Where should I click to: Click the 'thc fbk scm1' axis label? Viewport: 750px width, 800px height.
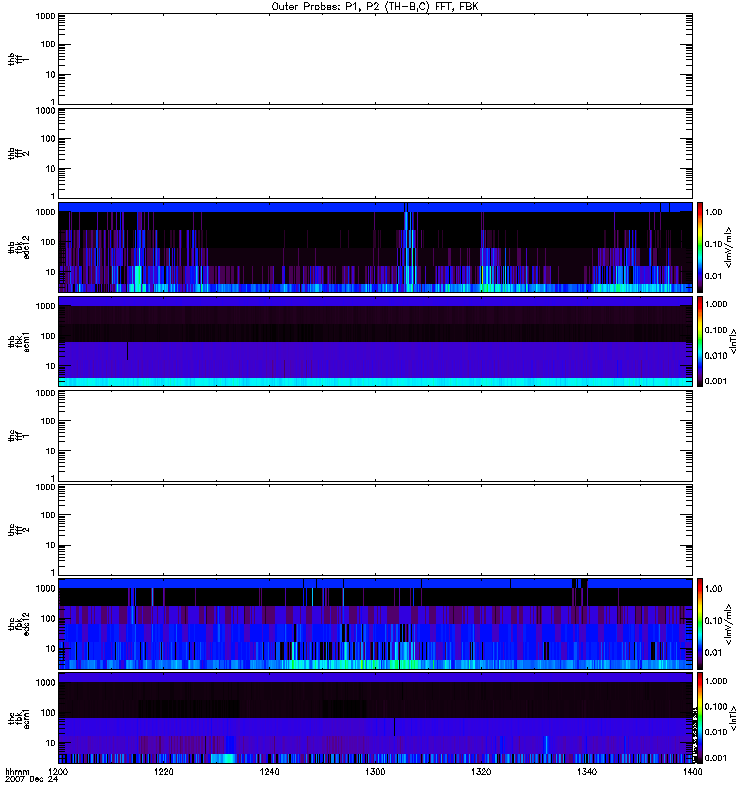pyautogui.click(x=18, y=718)
